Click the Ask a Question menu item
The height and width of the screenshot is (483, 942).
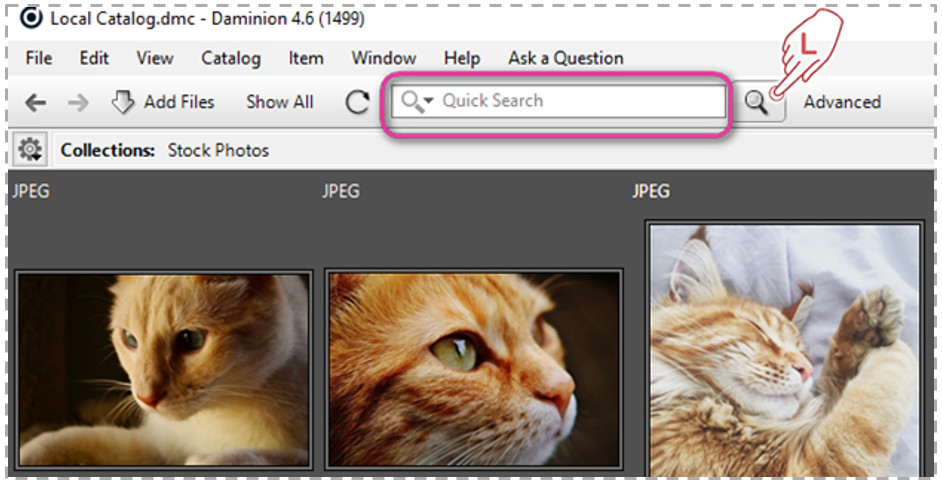565,58
